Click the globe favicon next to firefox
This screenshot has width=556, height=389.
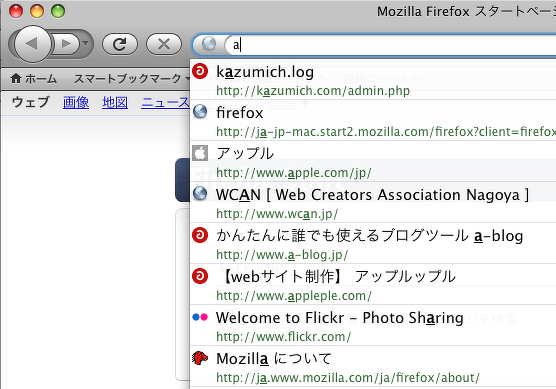[200, 112]
